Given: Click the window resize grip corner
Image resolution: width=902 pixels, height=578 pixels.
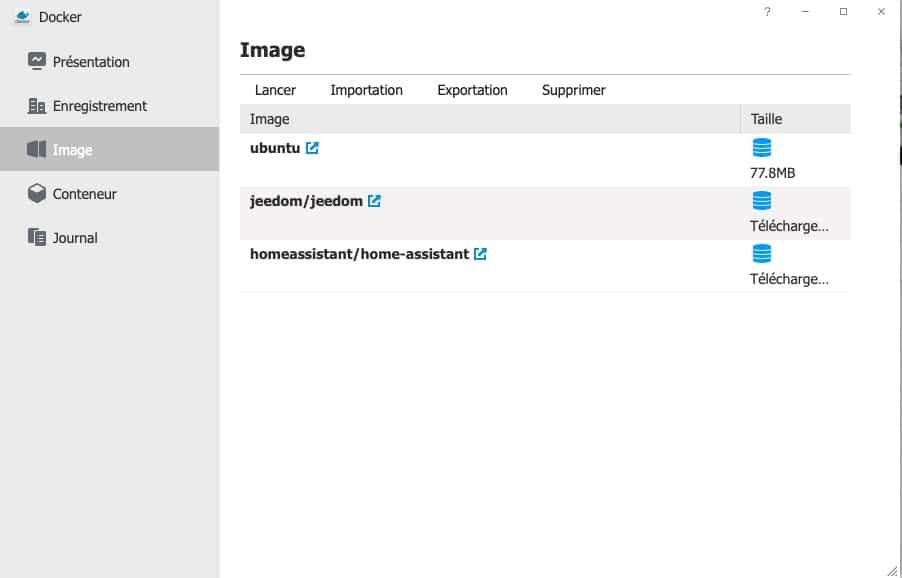Looking at the screenshot, I should [x=892, y=571].
